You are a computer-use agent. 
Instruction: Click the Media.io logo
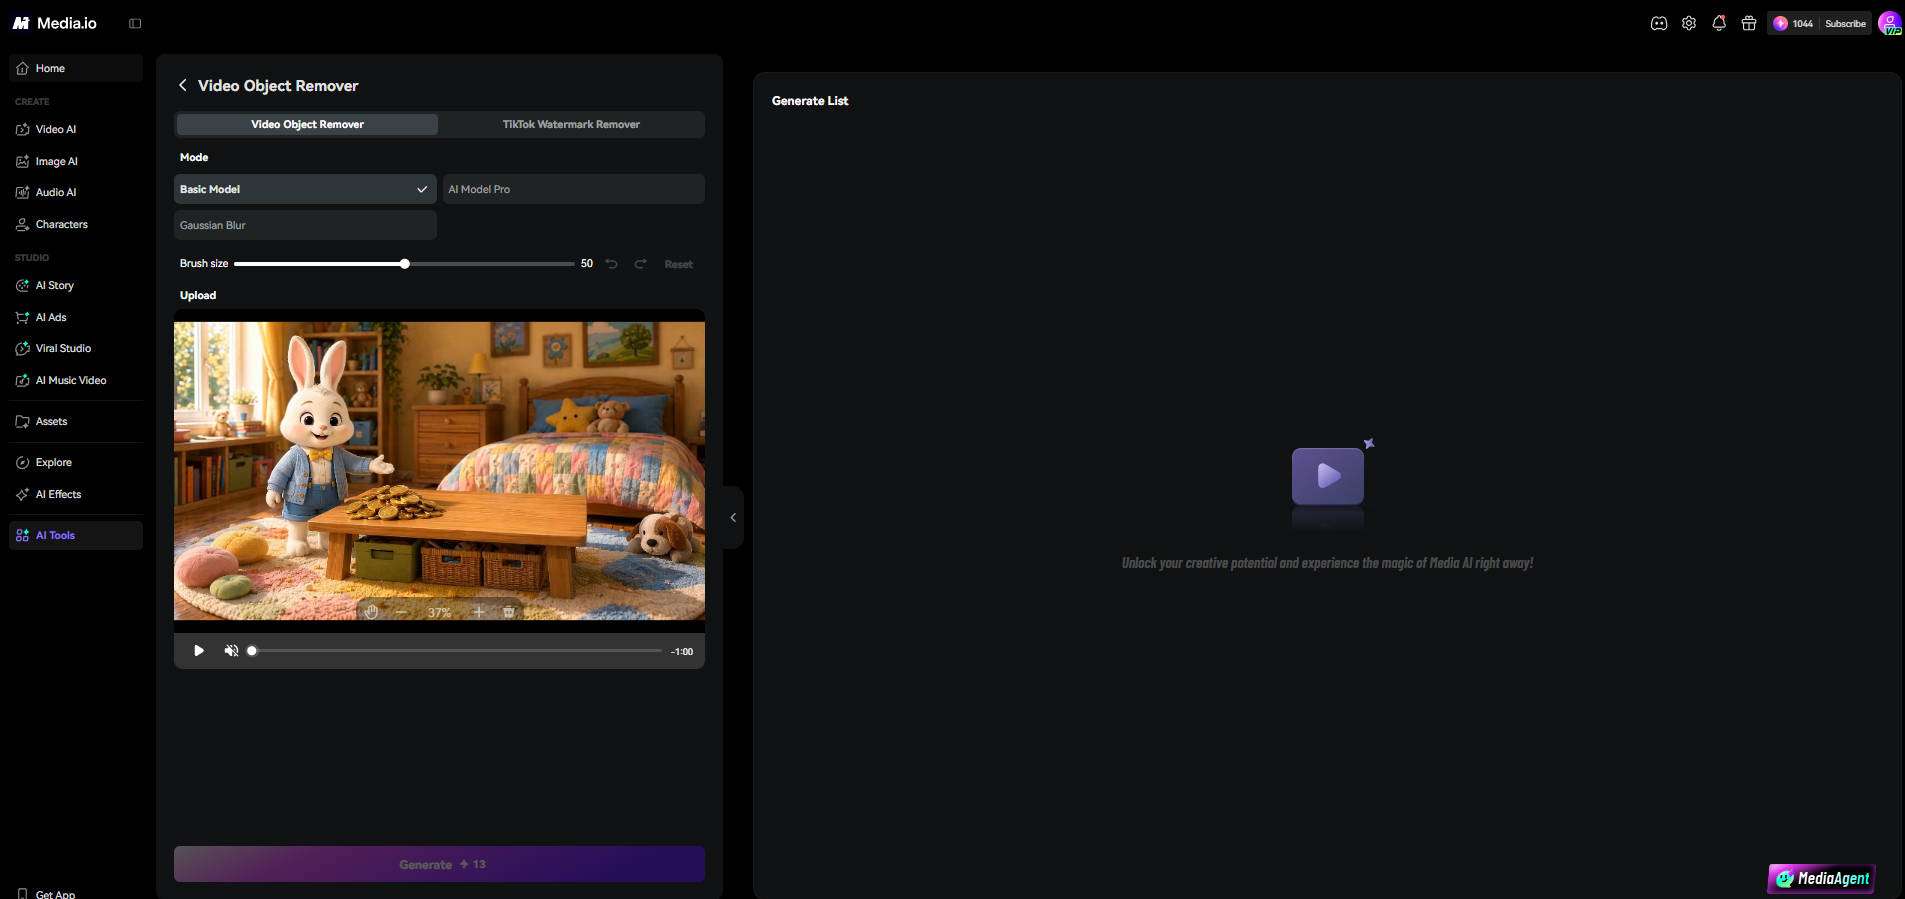(x=55, y=23)
